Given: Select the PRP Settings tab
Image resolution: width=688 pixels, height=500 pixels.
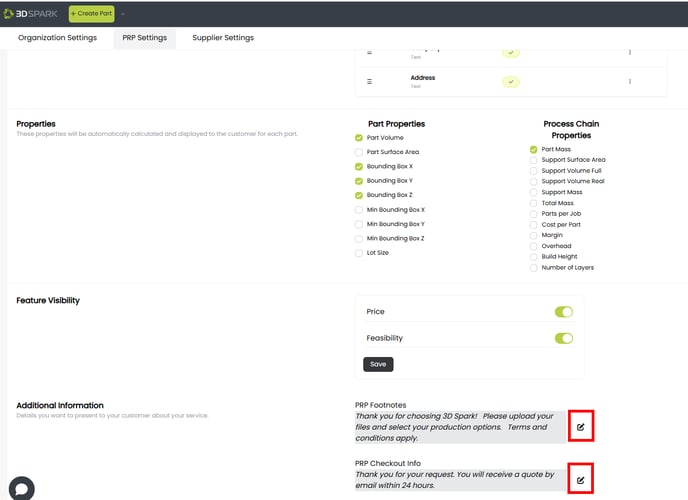Looking at the screenshot, I should pos(144,38).
